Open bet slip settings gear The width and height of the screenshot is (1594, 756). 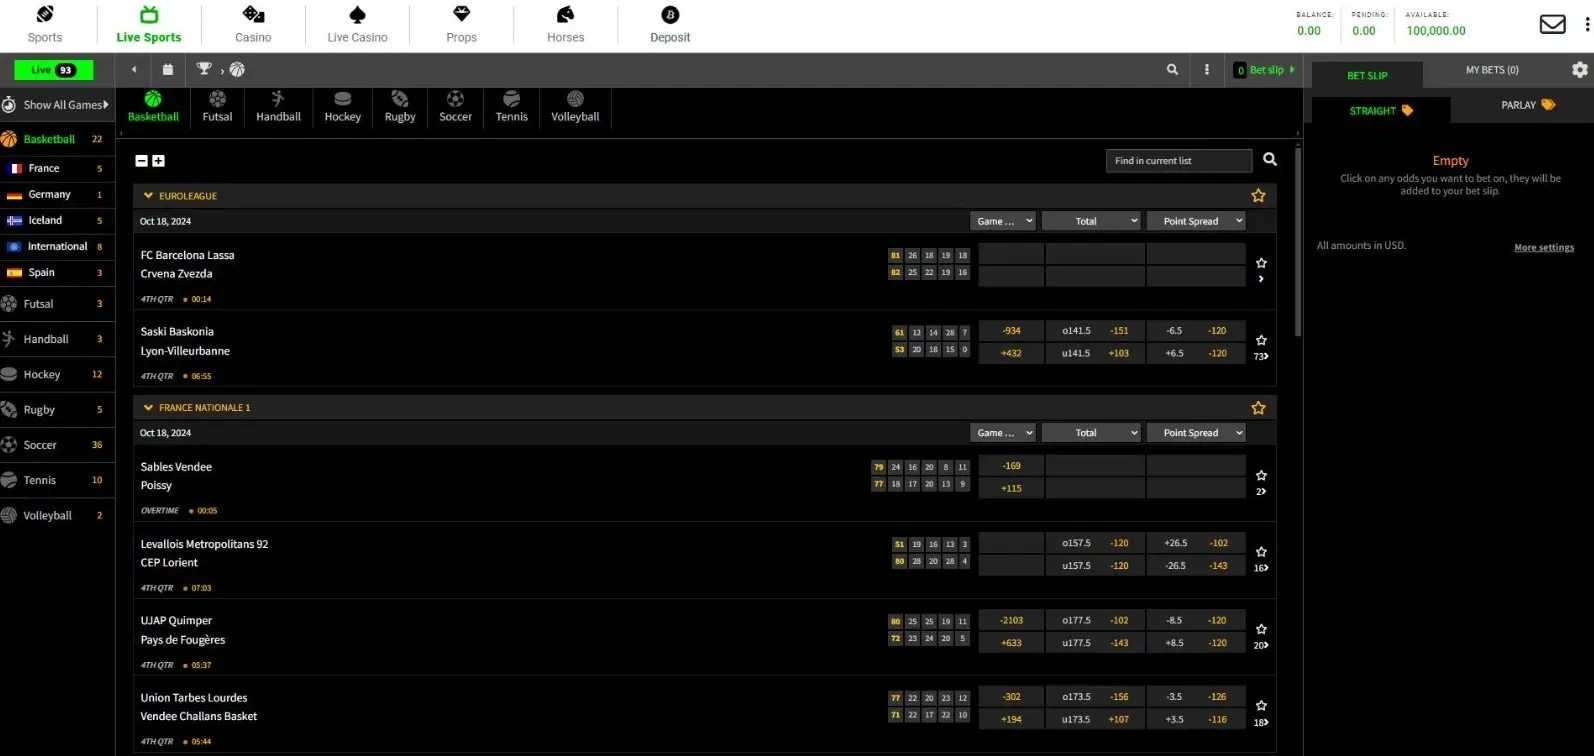[x=1580, y=70]
